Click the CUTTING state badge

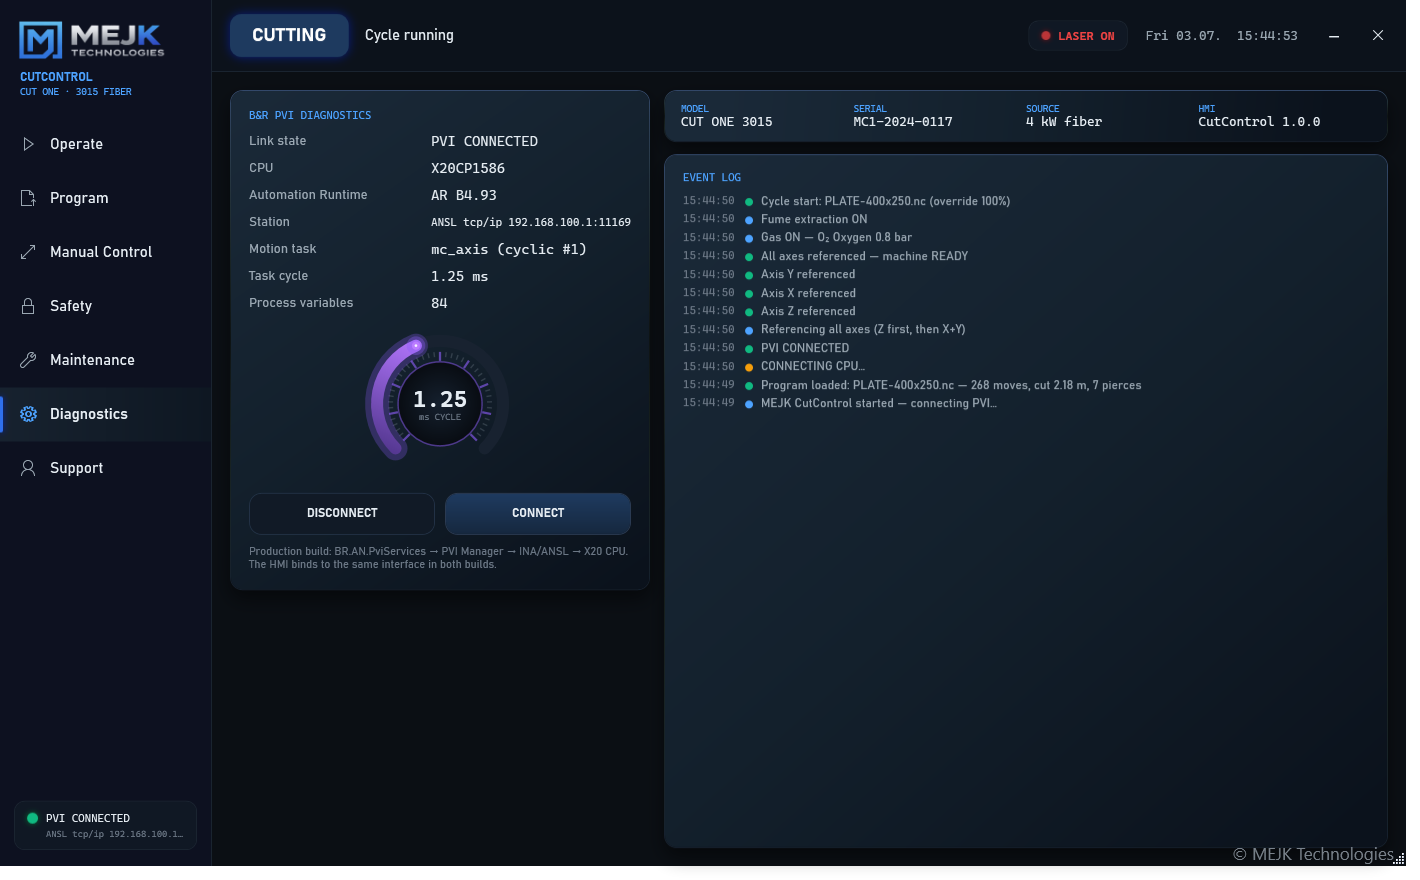pos(289,35)
